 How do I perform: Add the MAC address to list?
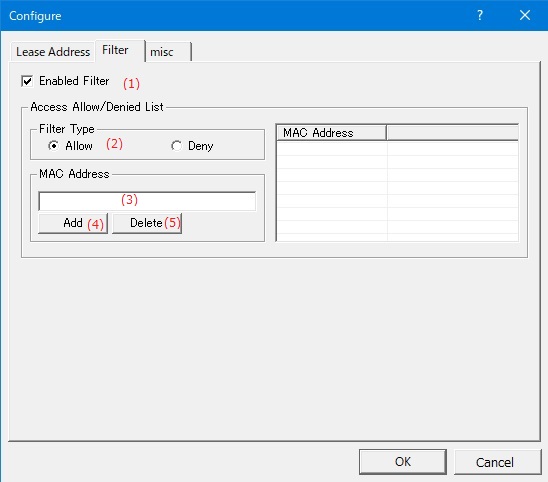[x=73, y=223]
